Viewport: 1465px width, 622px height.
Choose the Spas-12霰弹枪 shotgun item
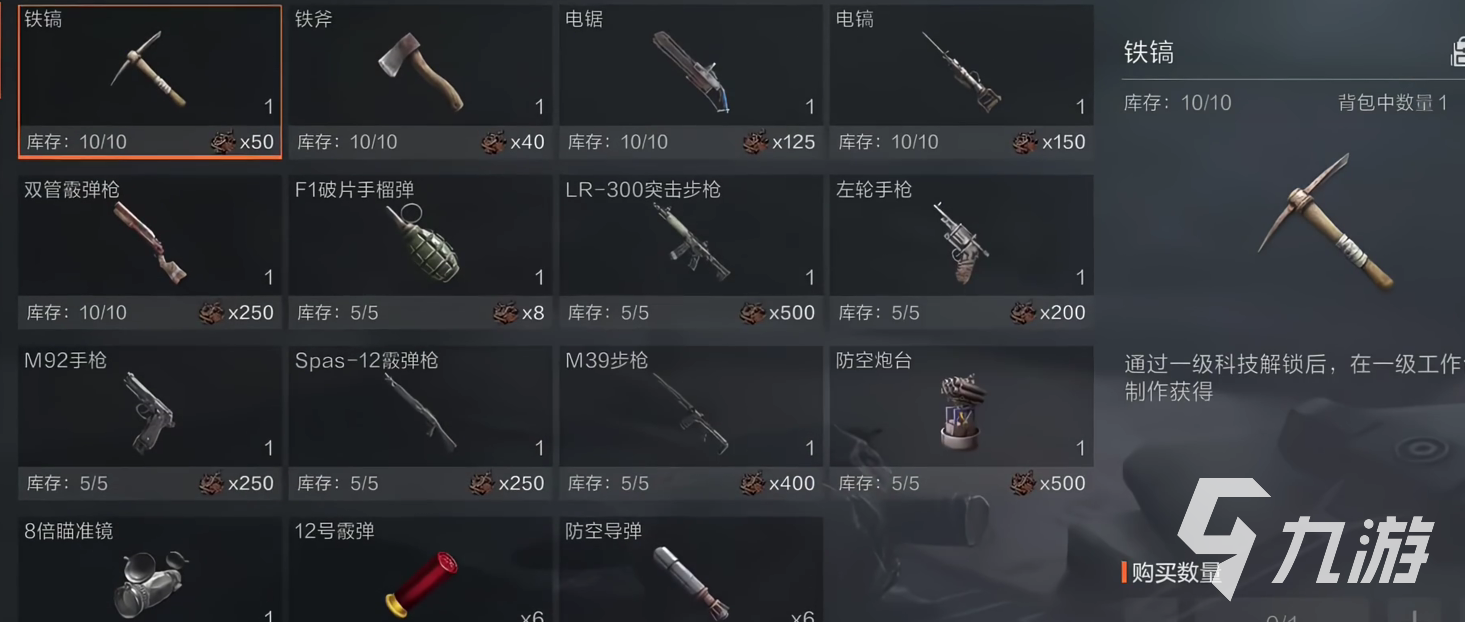click(420, 423)
